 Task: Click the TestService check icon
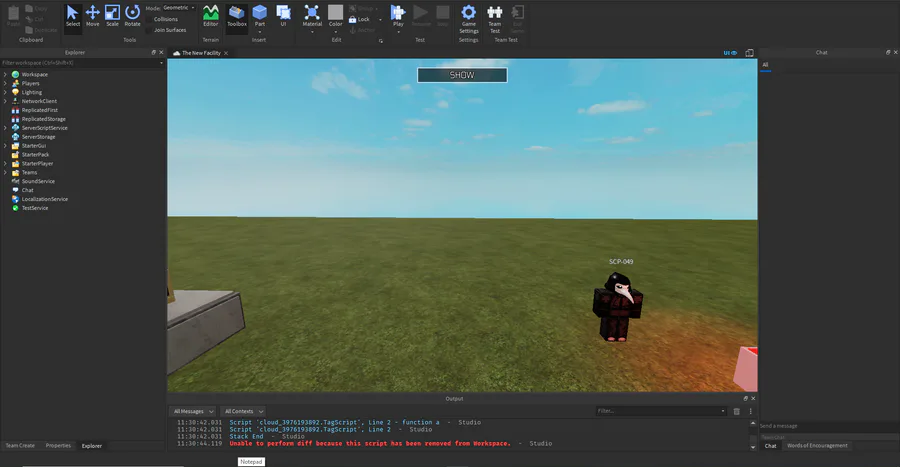tap(15, 208)
